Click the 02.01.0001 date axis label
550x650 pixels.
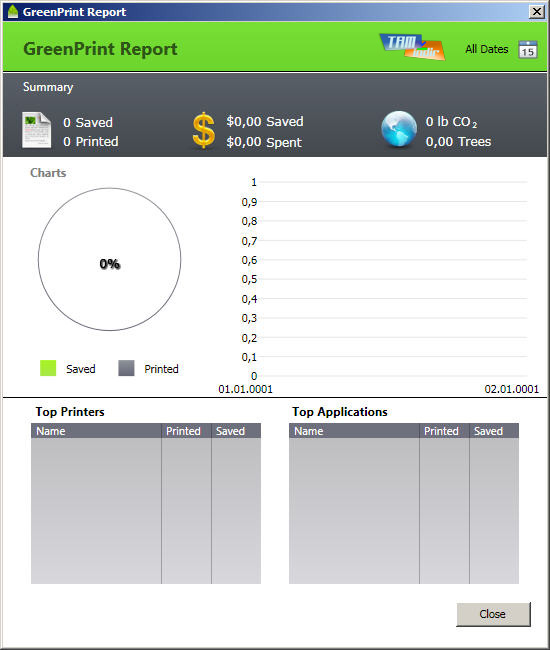pos(512,389)
